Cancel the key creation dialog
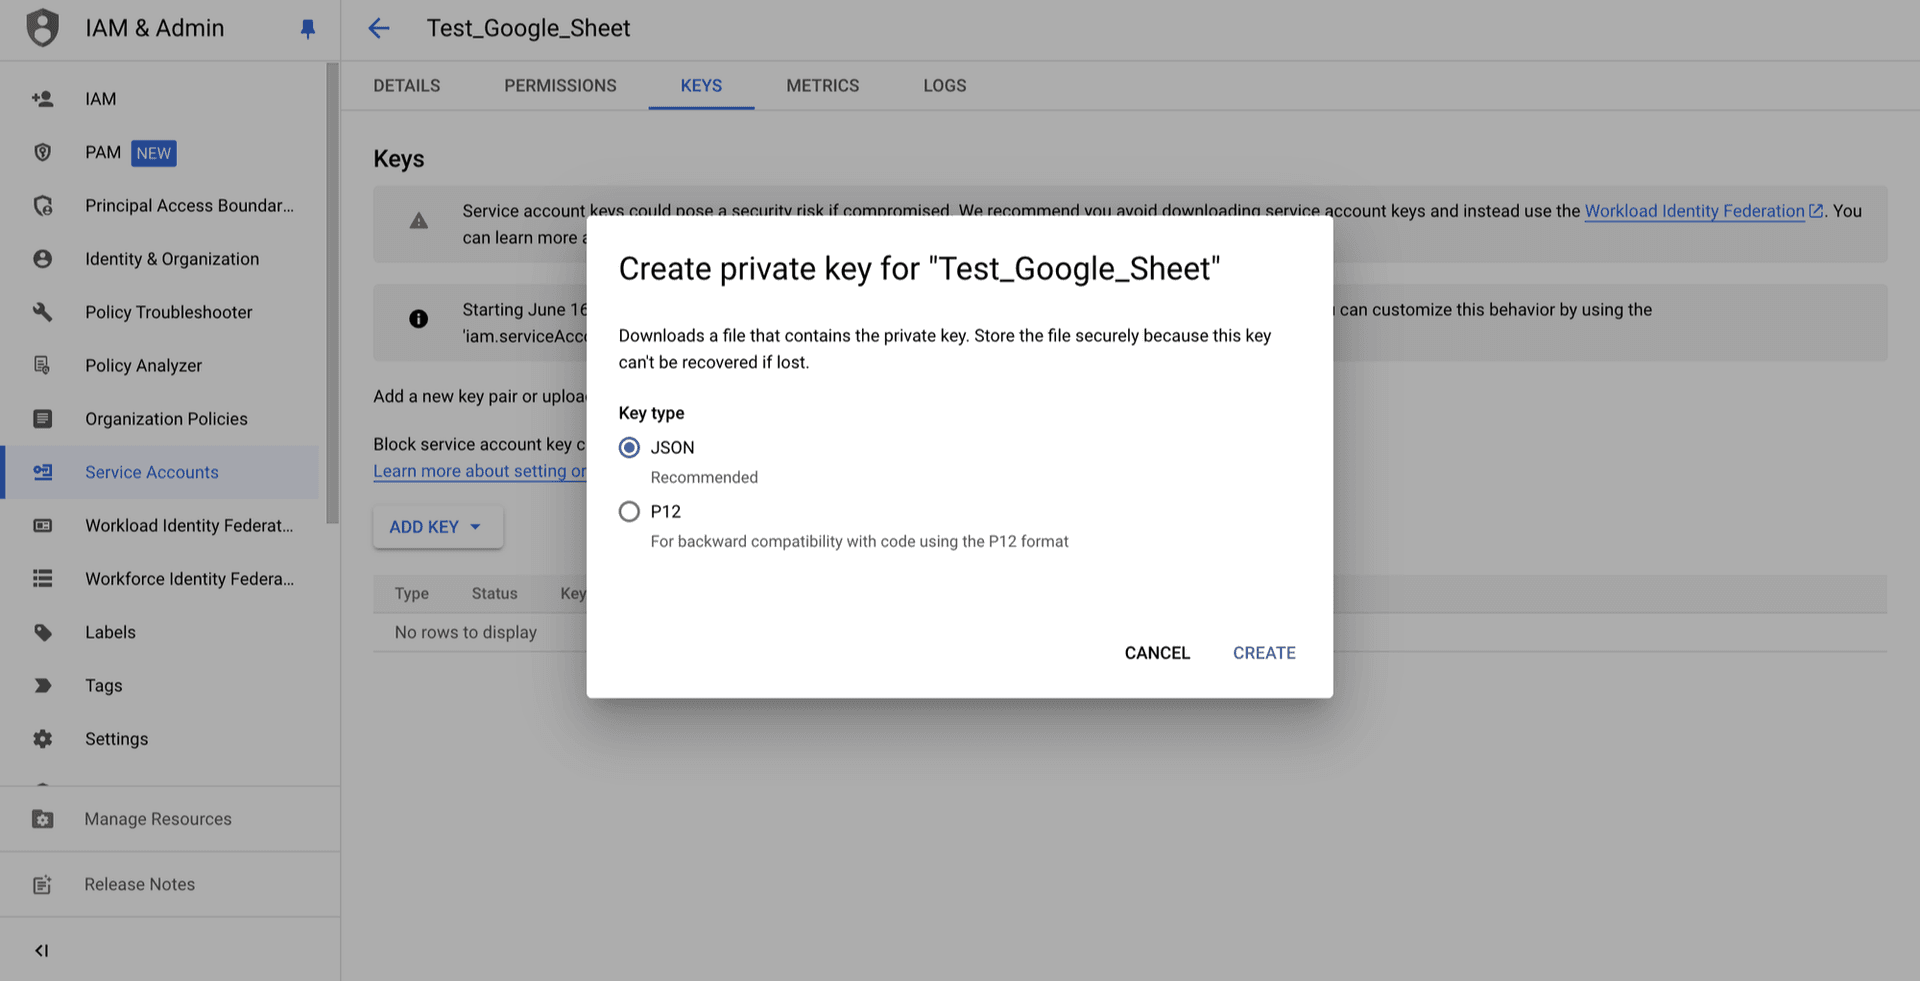1920x981 pixels. coord(1156,652)
